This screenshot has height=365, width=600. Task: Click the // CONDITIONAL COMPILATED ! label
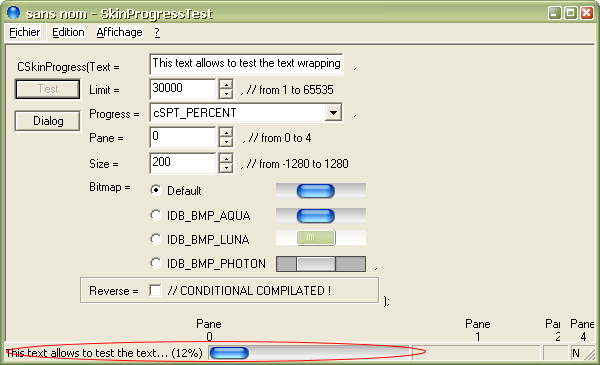pos(249,291)
